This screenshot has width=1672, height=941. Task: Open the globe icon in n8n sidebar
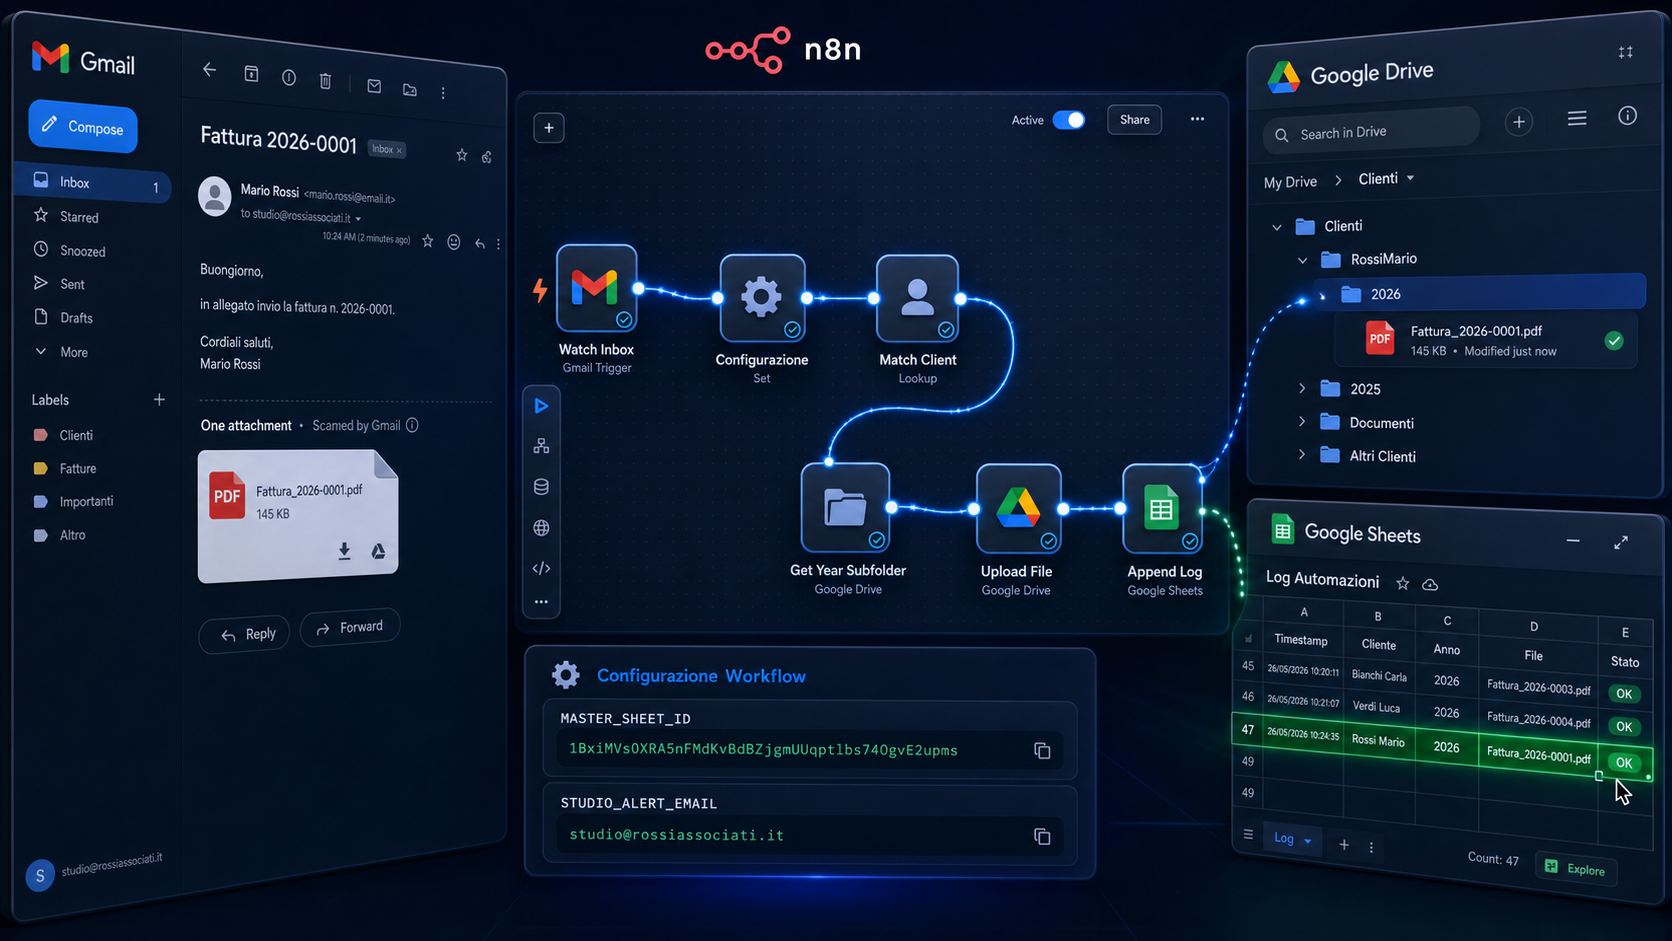tap(541, 528)
